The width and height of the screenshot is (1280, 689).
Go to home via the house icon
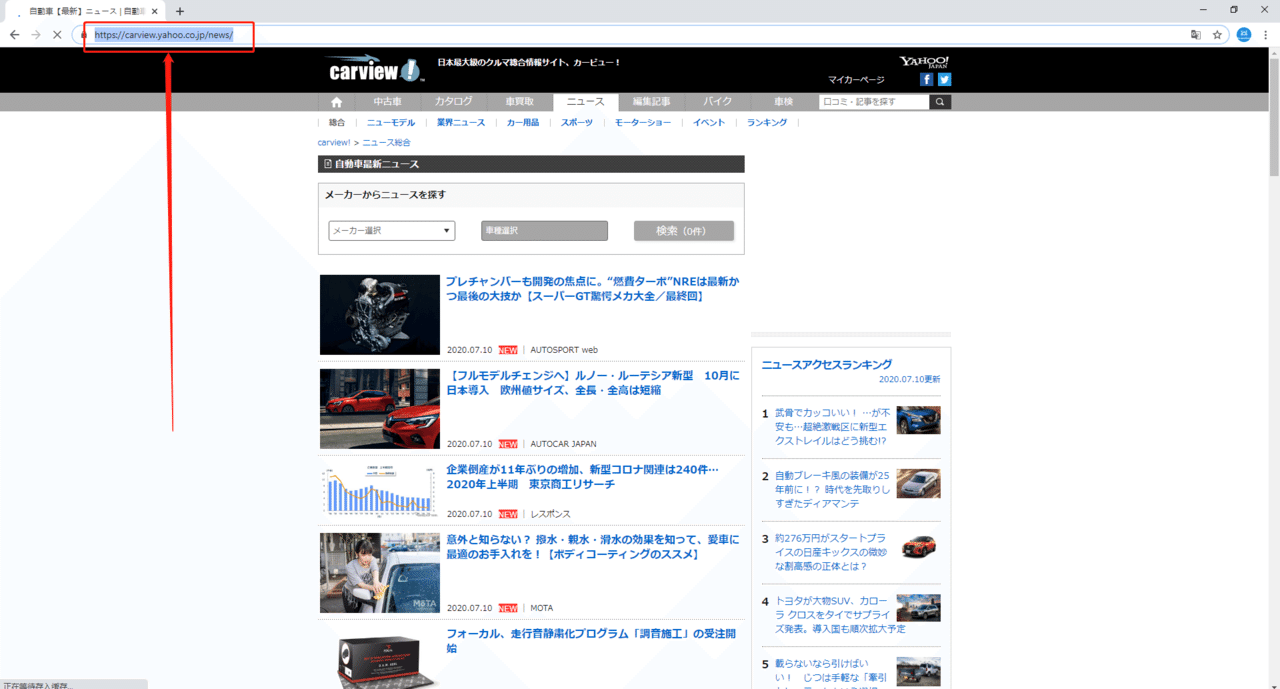click(336, 102)
